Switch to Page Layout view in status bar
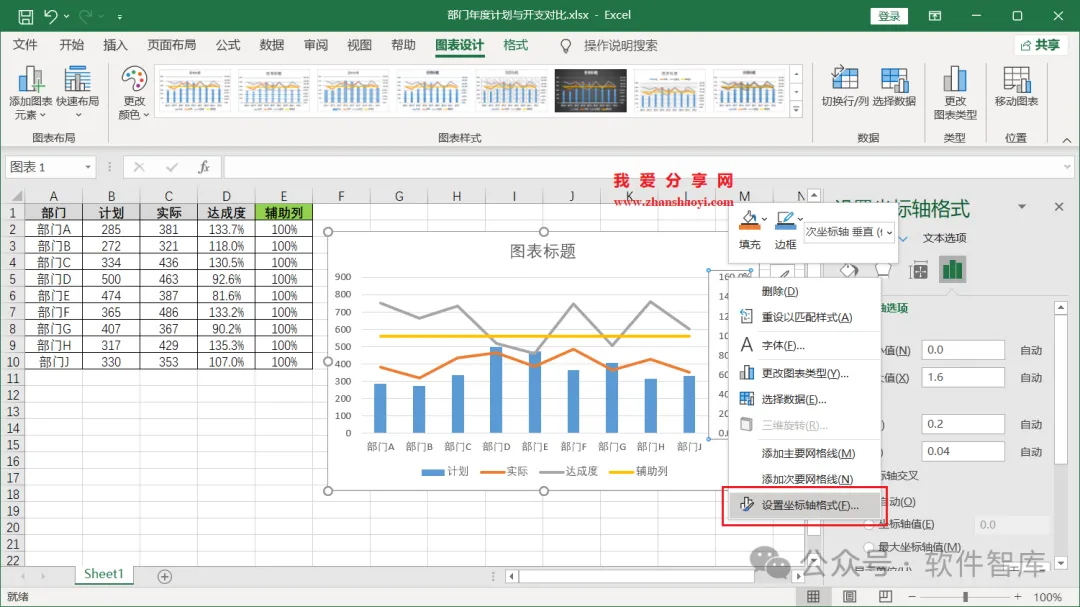 pyautogui.click(x=849, y=597)
